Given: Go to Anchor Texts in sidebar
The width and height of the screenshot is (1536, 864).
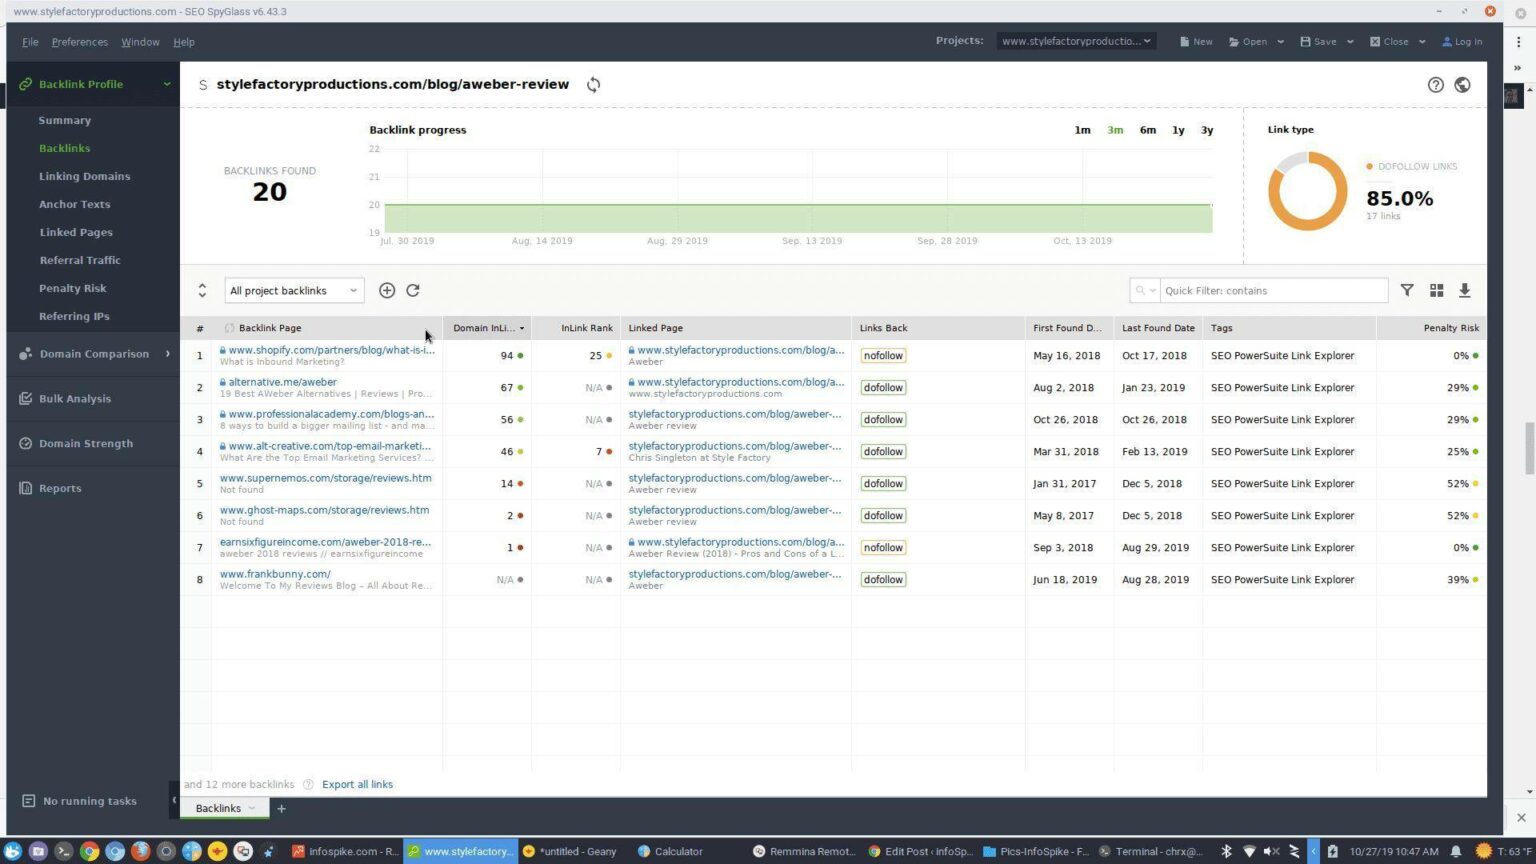Looking at the screenshot, I should tap(75, 204).
